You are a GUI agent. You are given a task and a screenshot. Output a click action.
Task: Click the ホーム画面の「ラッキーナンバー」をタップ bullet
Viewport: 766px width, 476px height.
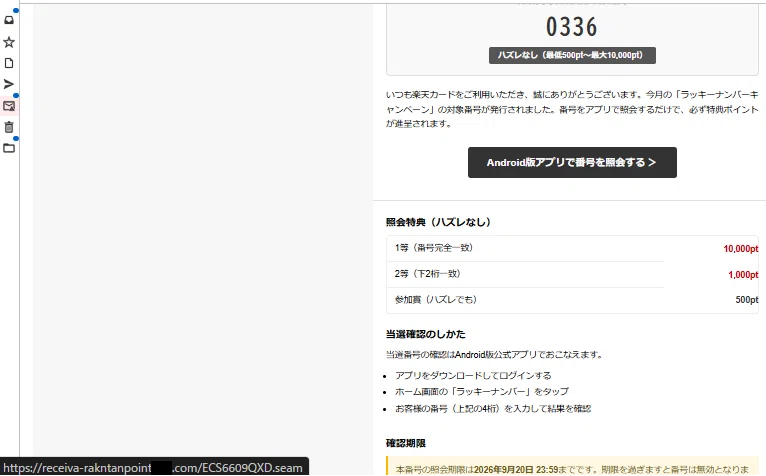(482, 391)
